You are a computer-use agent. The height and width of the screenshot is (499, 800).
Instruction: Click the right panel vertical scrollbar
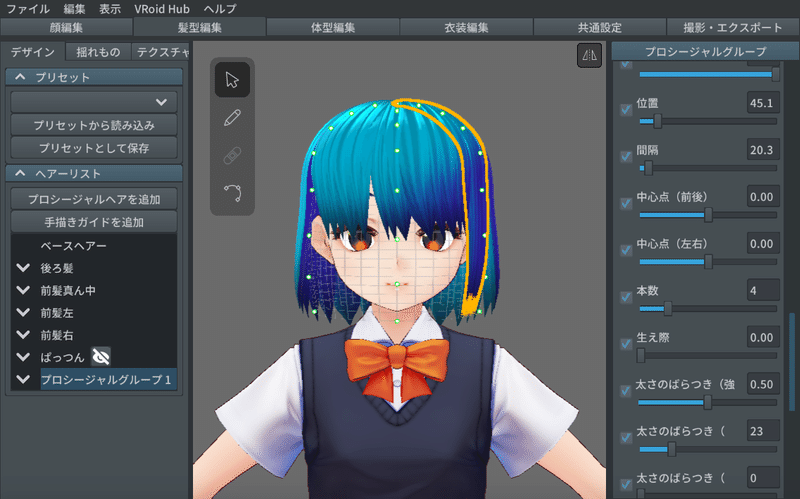tap(792, 362)
